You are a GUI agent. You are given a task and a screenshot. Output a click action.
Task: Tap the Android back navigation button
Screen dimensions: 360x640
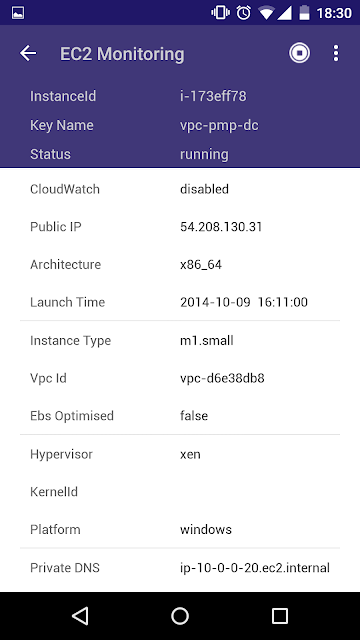pyautogui.click(x=80, y=616)
